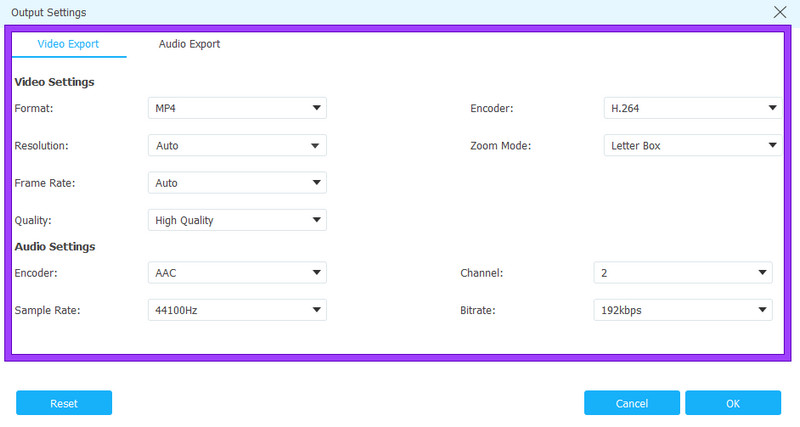Screen dimensions: 800x427
Task: Switch to the Video Export tab
Action: pyautogui.click(x=68, y=45)
